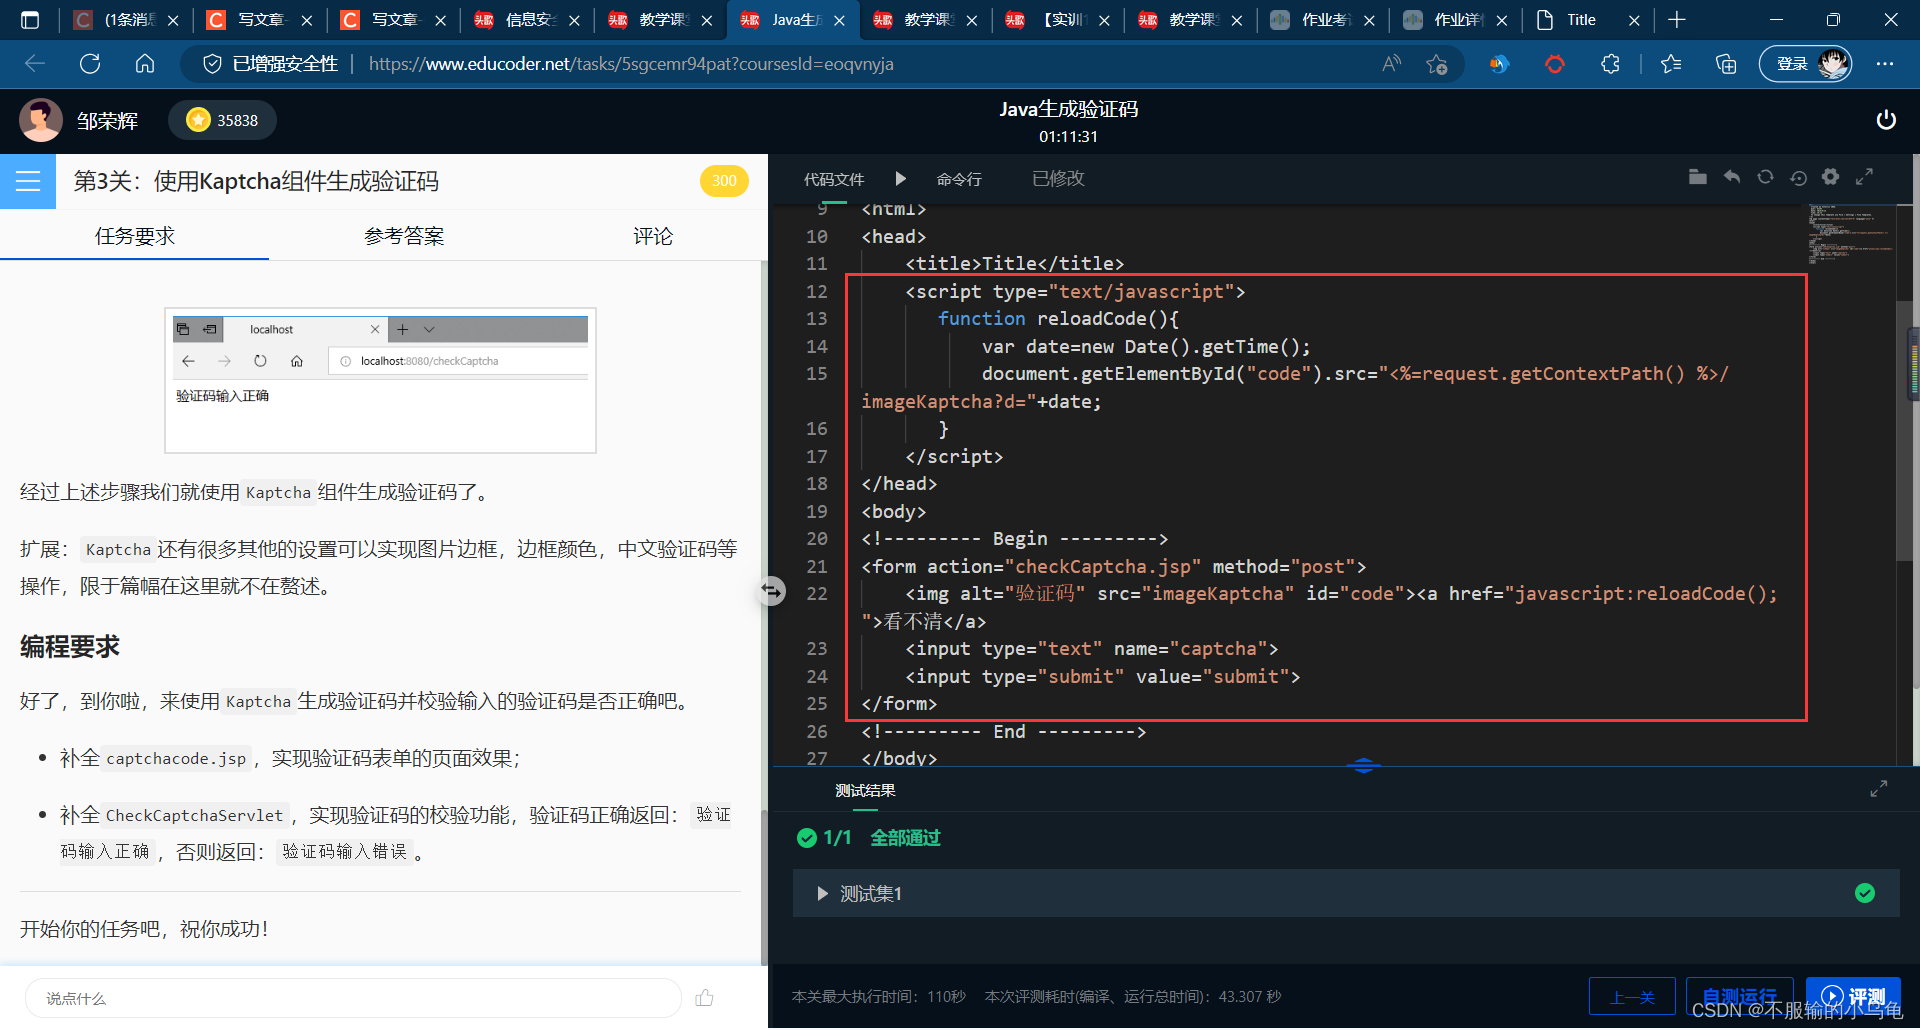Open the tab actions menu icon
This screenshot has height=1030, width=1920.
click(30, 20)
